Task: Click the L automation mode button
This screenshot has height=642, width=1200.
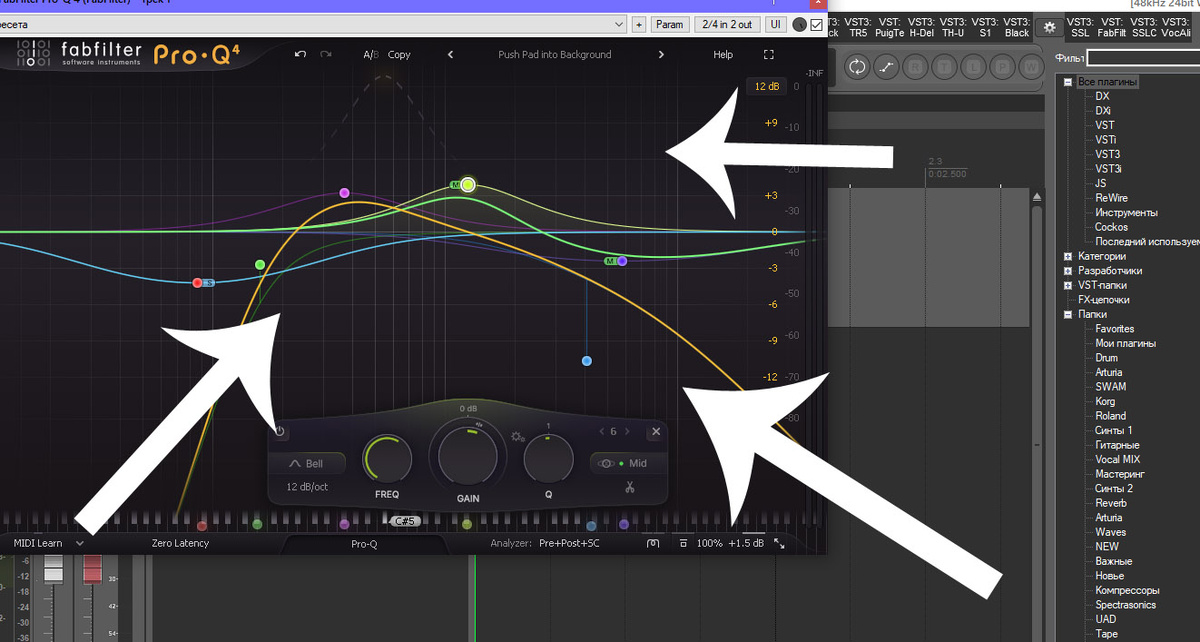Action: click(973, 67)
